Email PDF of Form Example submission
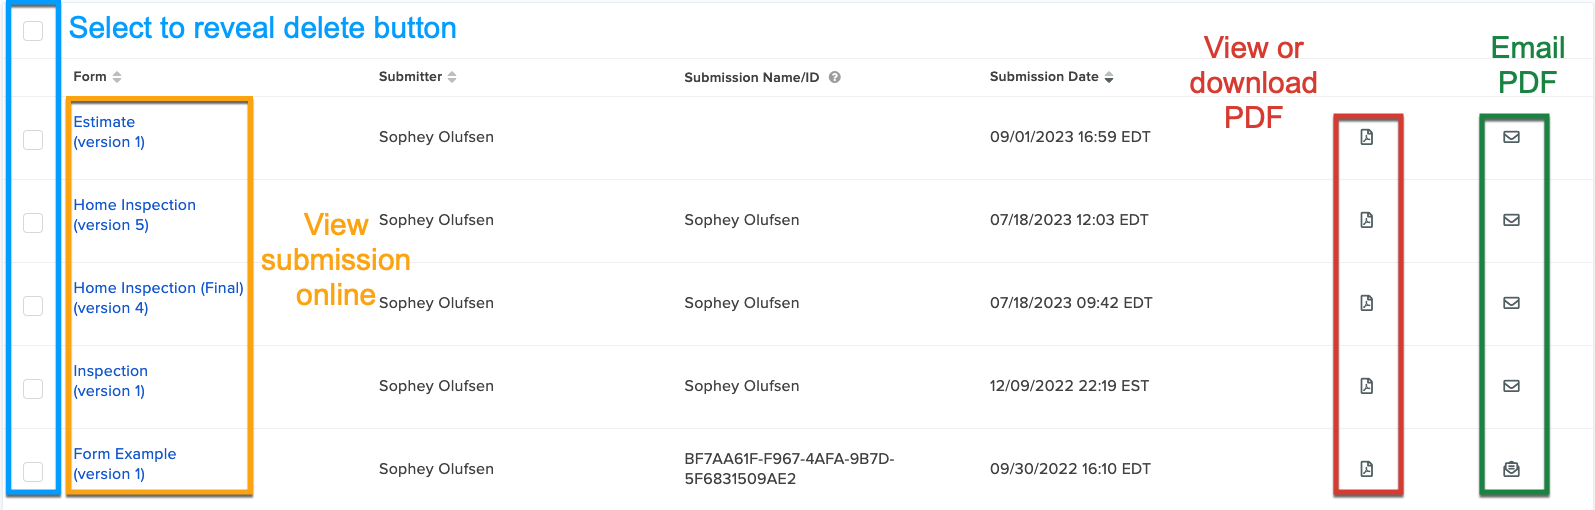Screen dimensions: 1595x510 pyautogui.click(x=1511, y=469)
